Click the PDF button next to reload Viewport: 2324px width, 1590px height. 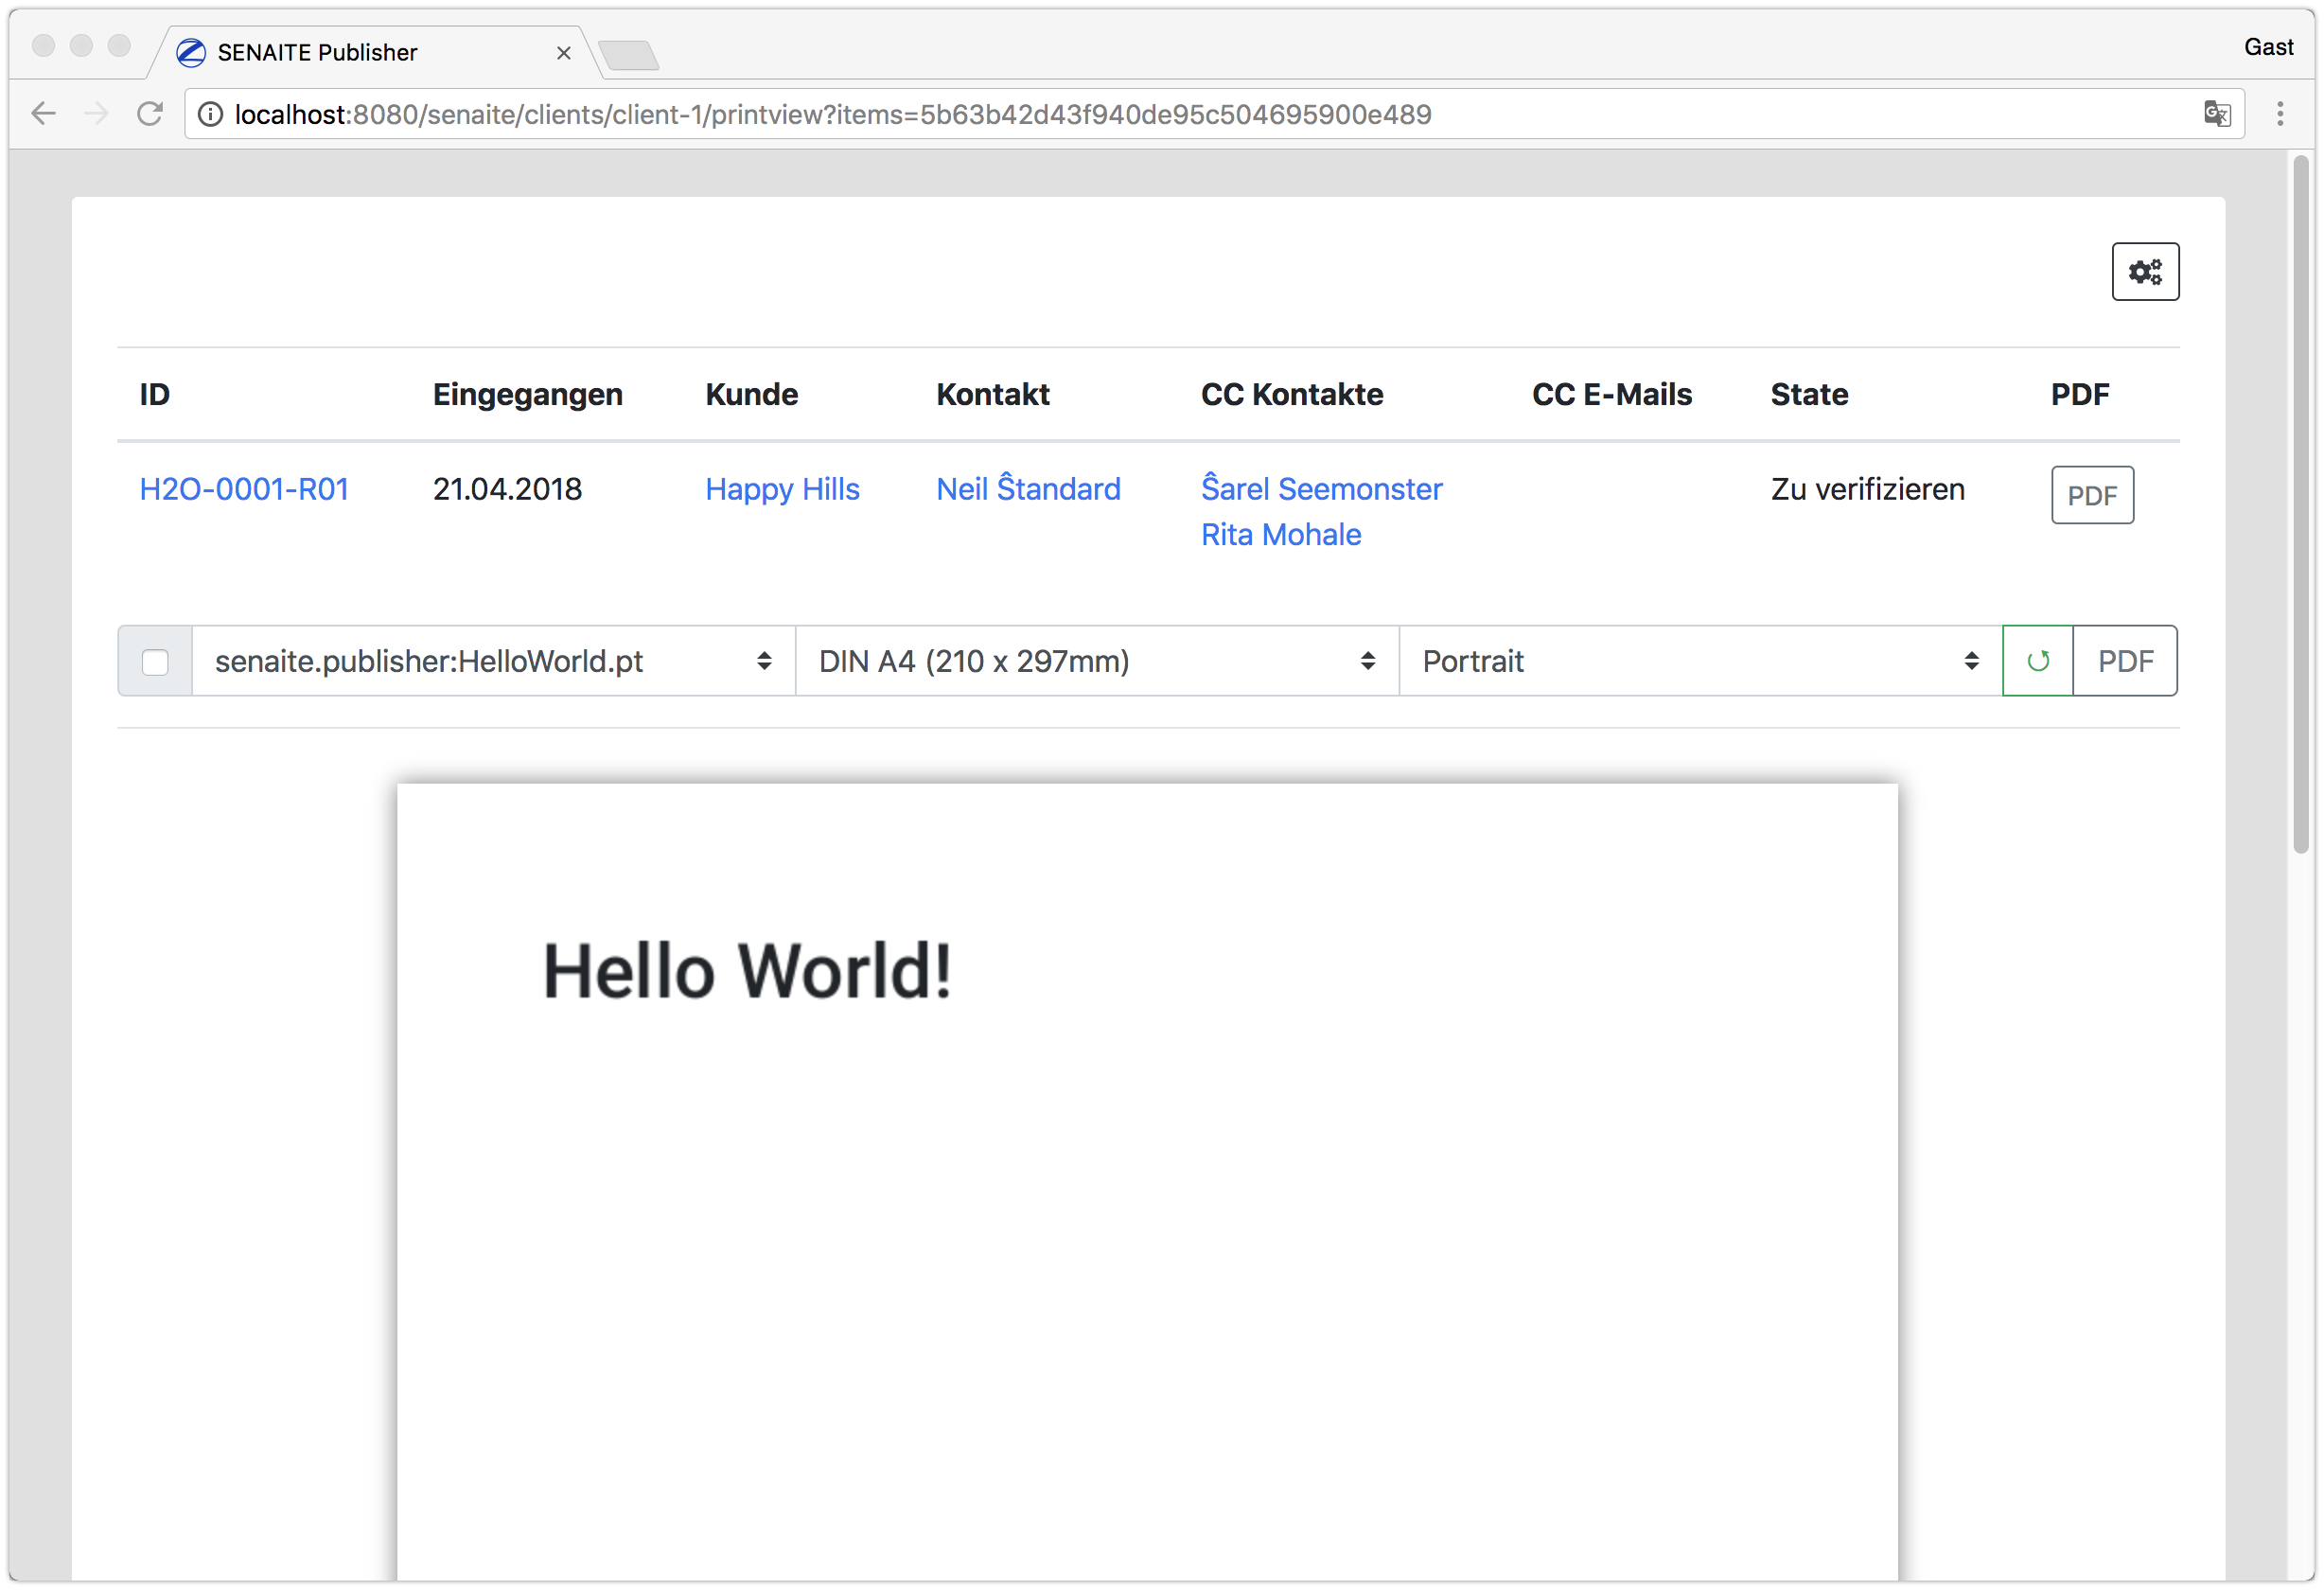tap(2125, 661)
